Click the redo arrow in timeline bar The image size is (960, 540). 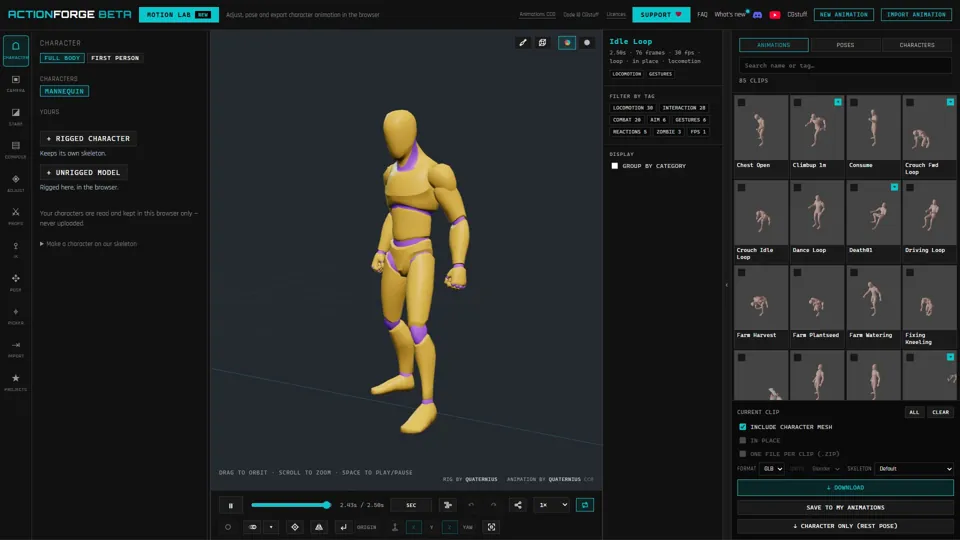[493, 505]
